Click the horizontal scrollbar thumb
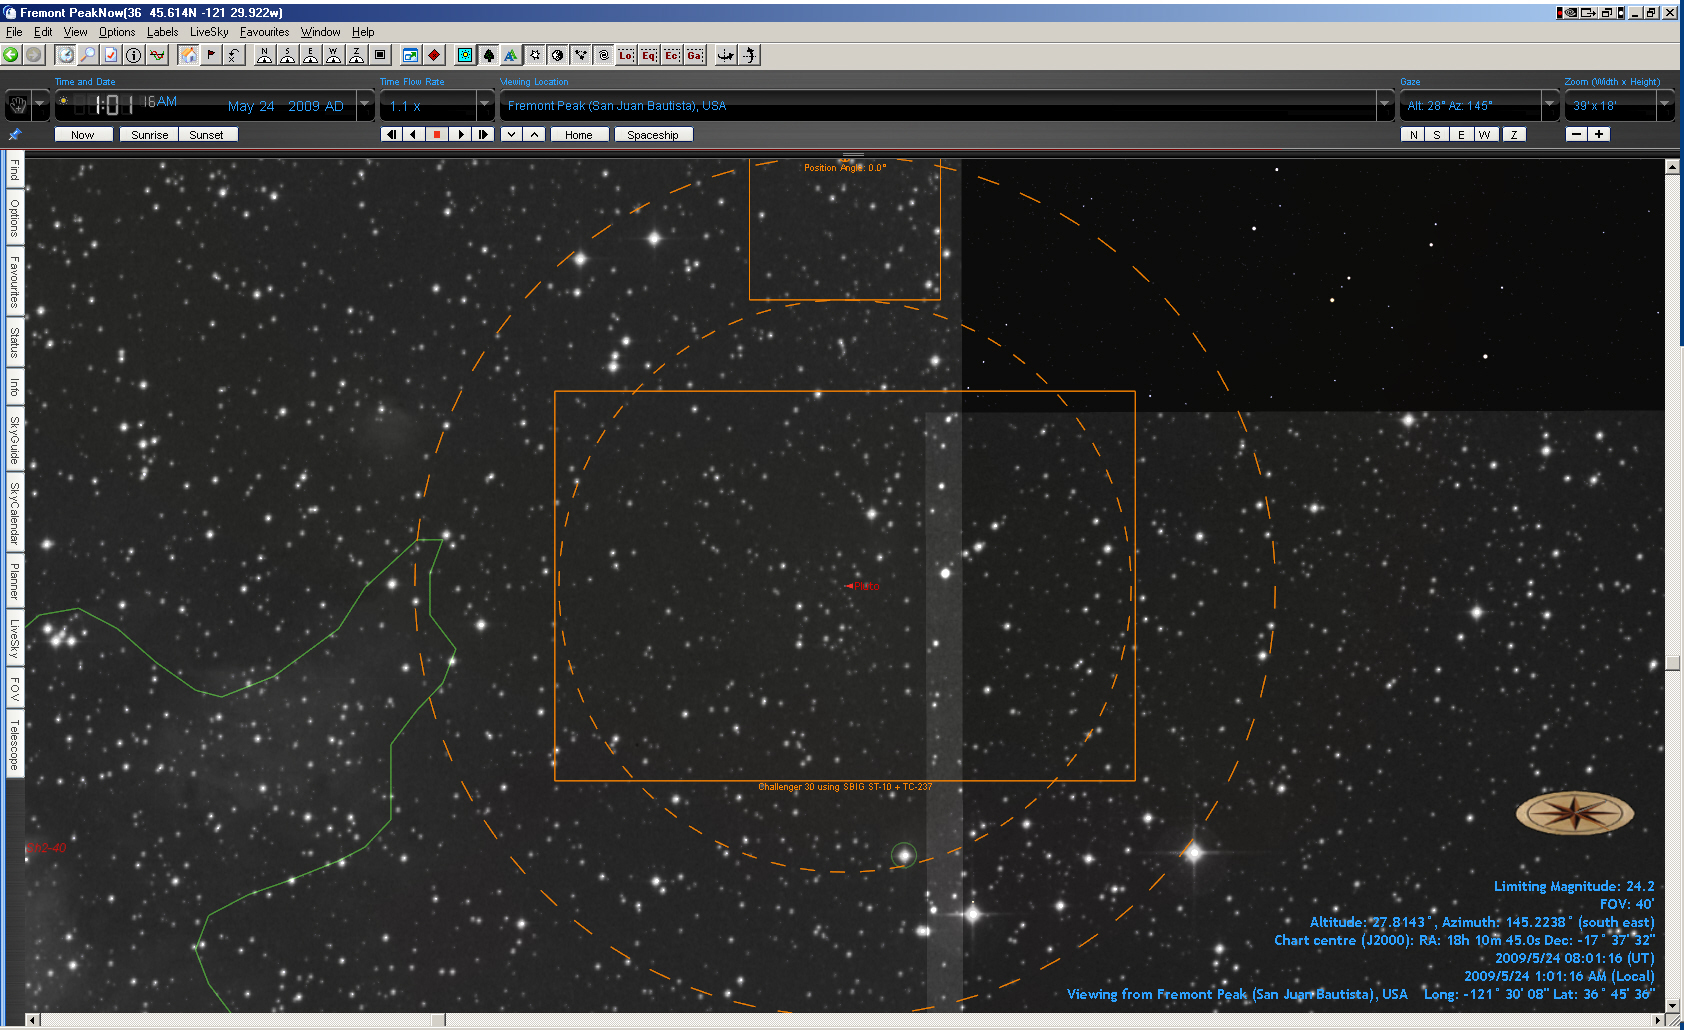 click(x=438, y=1020)
